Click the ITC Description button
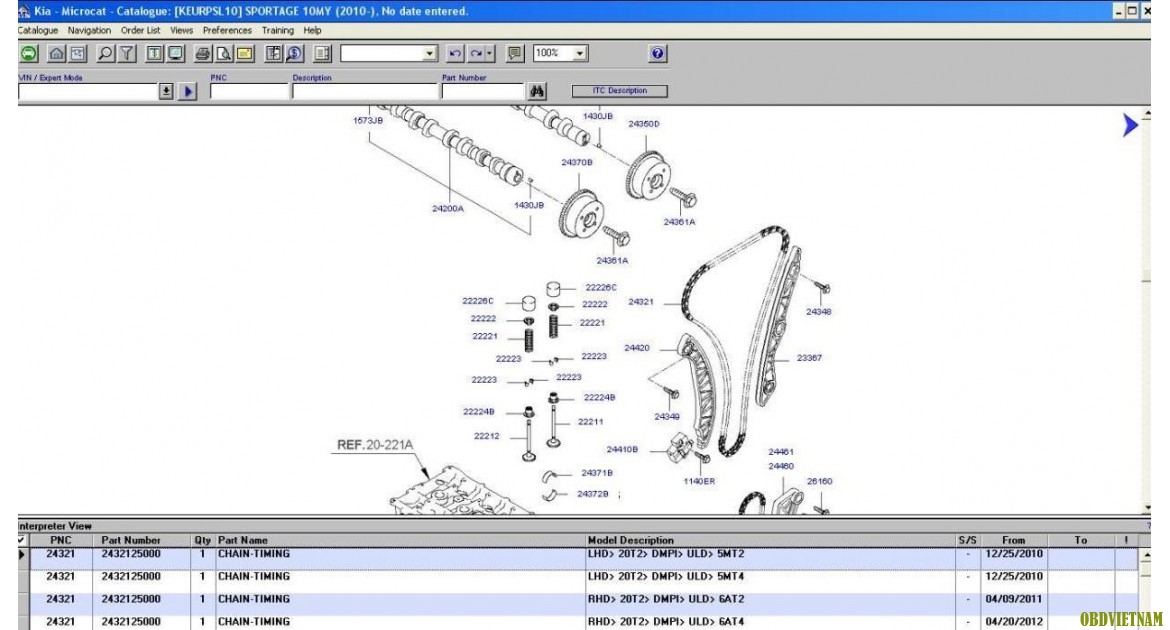Viewport: 1170px width, 630px height. (x=619, y=91)
